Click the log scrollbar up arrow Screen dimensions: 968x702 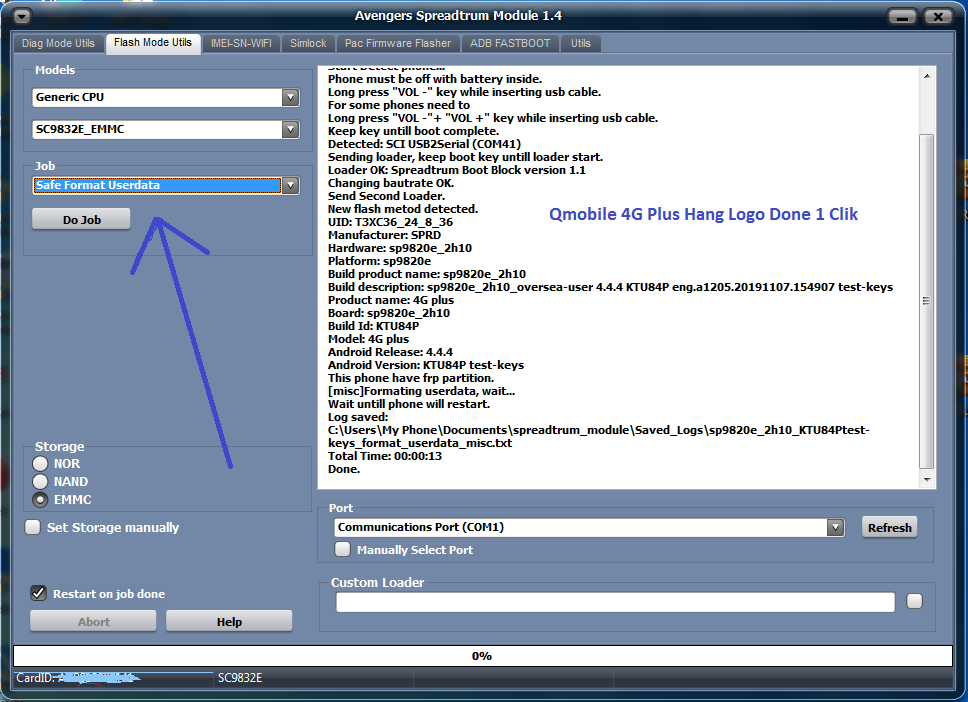point(927,76)
